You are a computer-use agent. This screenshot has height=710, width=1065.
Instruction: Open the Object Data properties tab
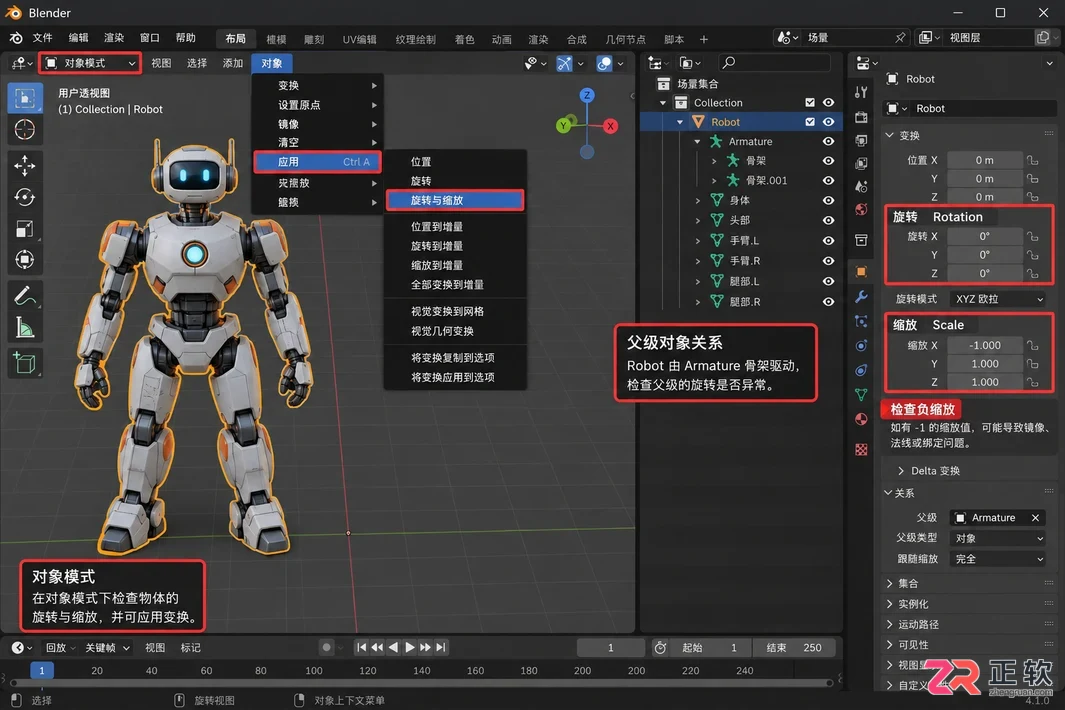(861, 395)
